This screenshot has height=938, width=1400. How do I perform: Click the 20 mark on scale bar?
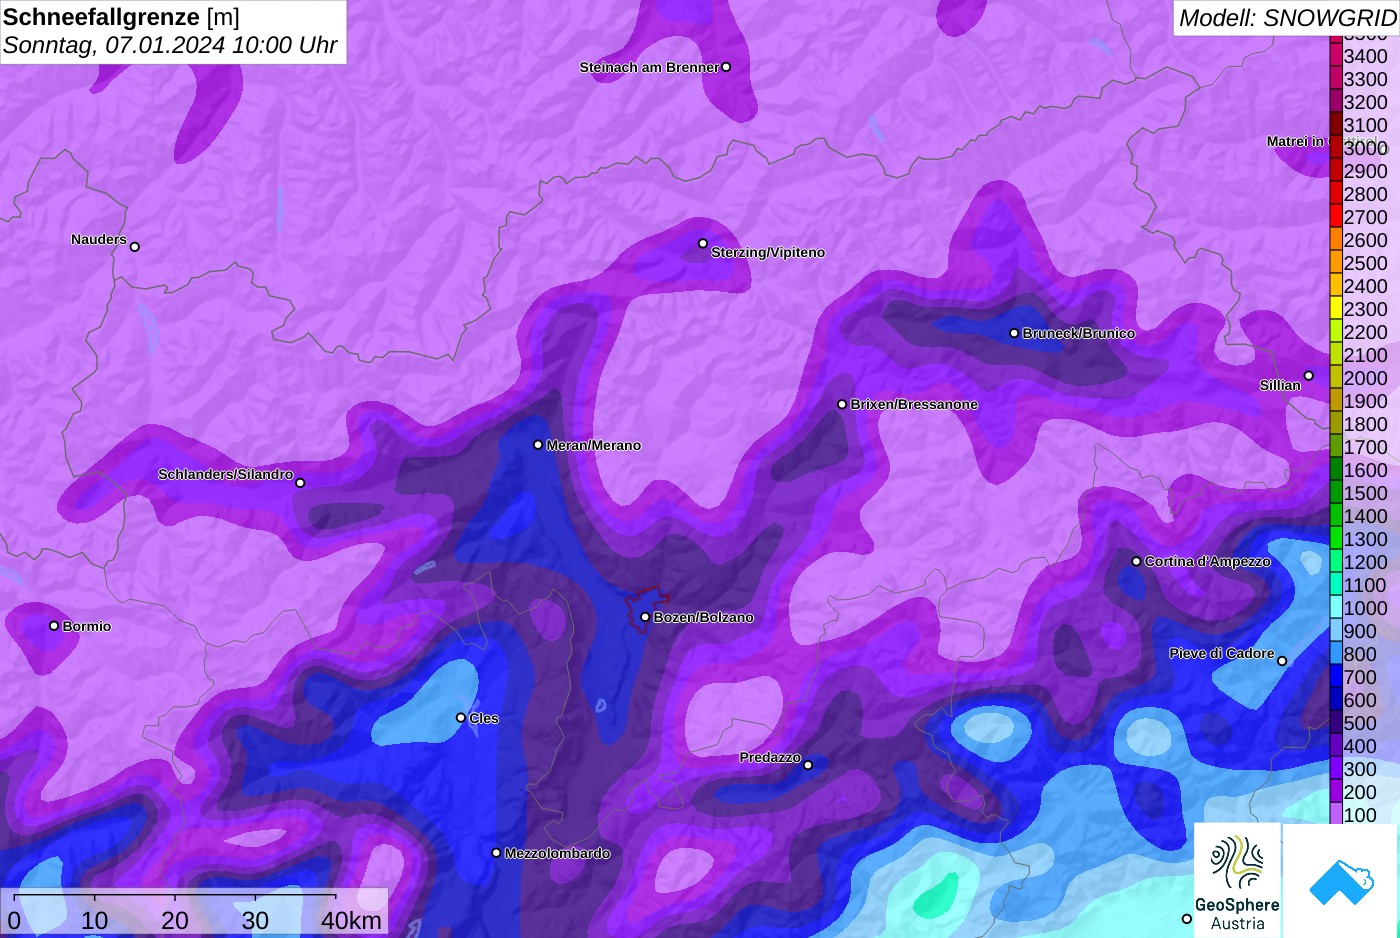[174, 920]
